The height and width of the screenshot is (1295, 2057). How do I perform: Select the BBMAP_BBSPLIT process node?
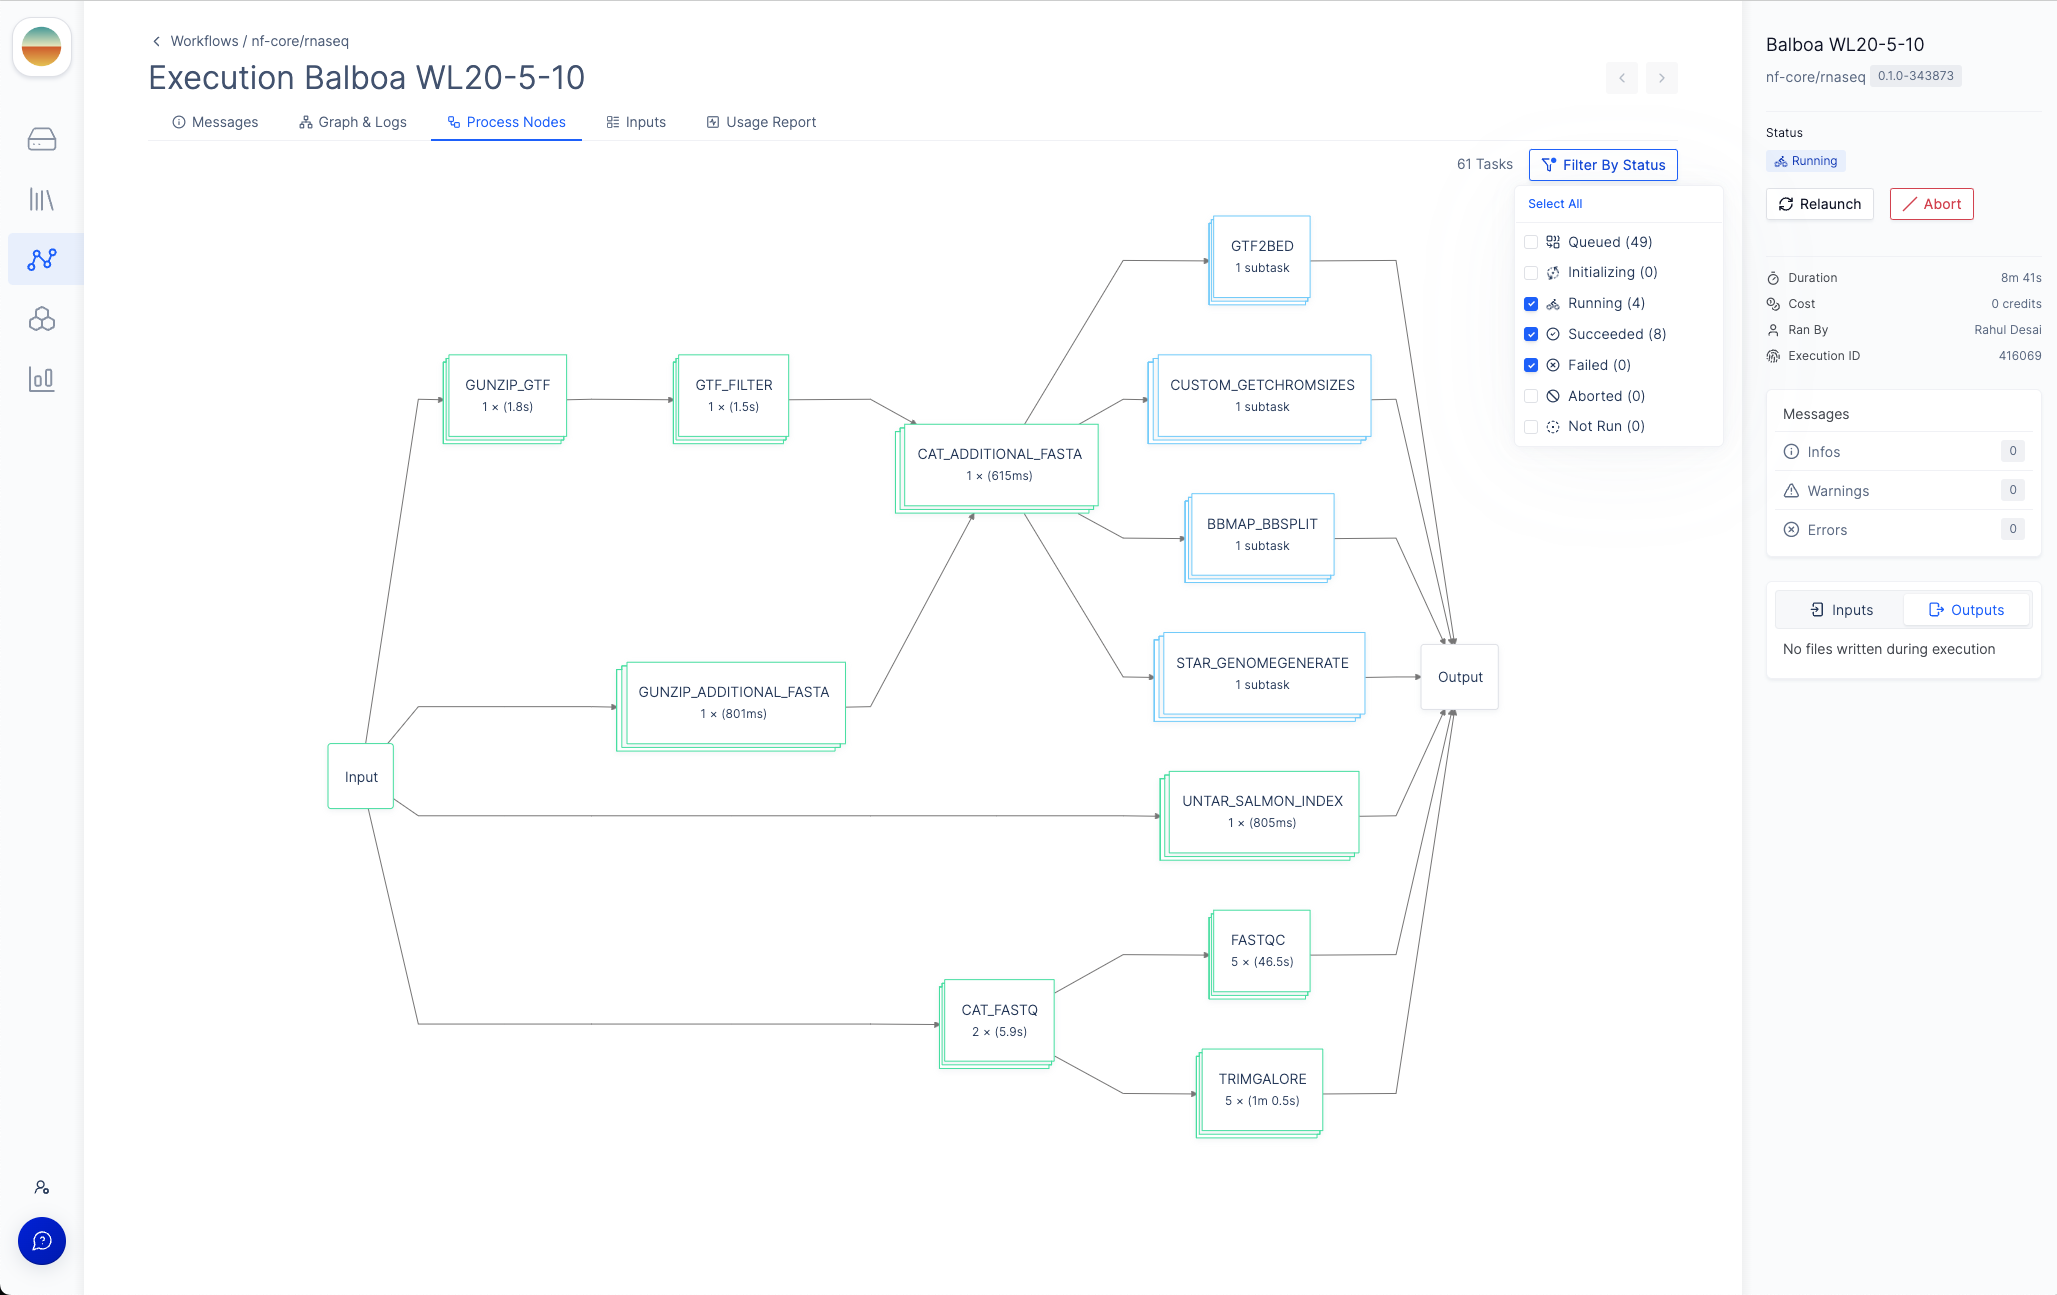[1260, 537]
